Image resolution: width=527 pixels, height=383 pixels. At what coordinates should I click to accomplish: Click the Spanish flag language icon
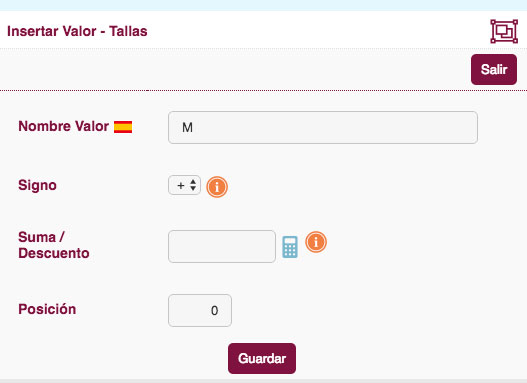(x=123, y=127)
